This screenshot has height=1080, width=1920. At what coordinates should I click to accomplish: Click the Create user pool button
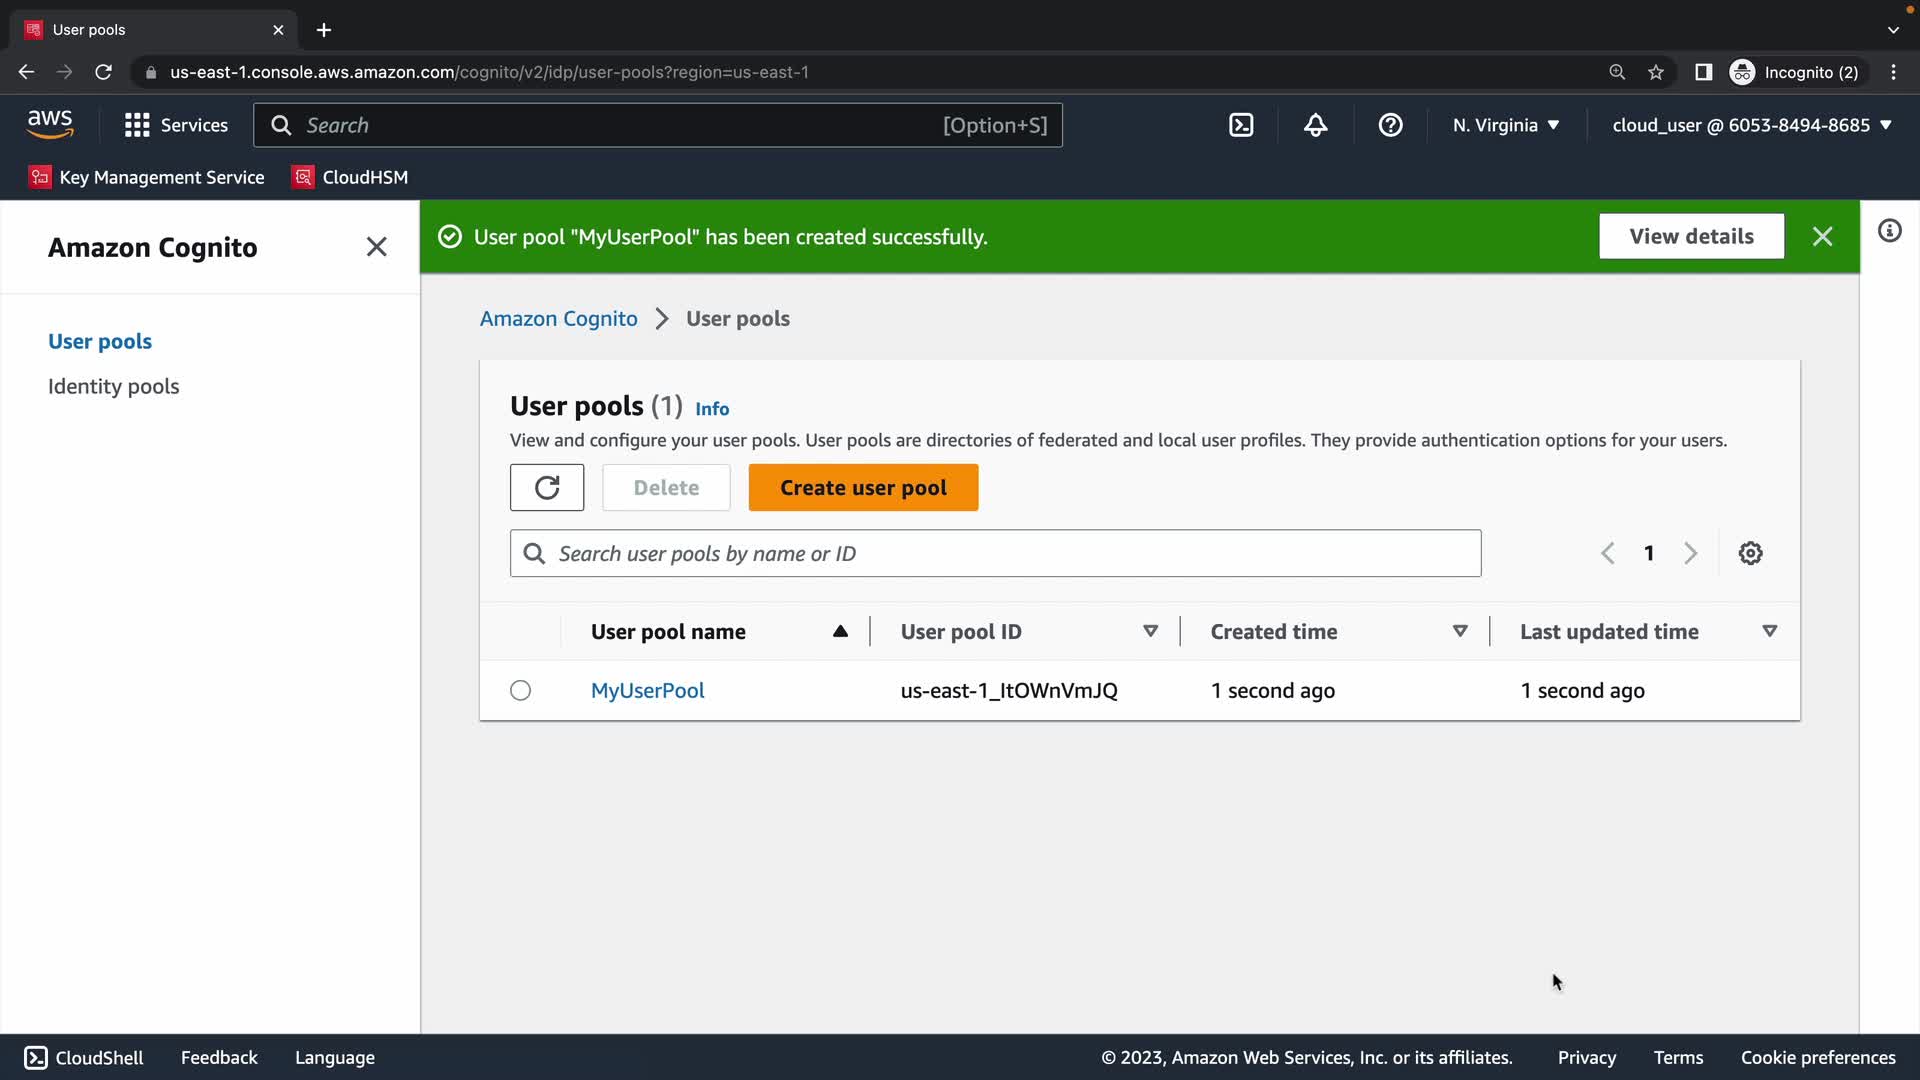863,488
